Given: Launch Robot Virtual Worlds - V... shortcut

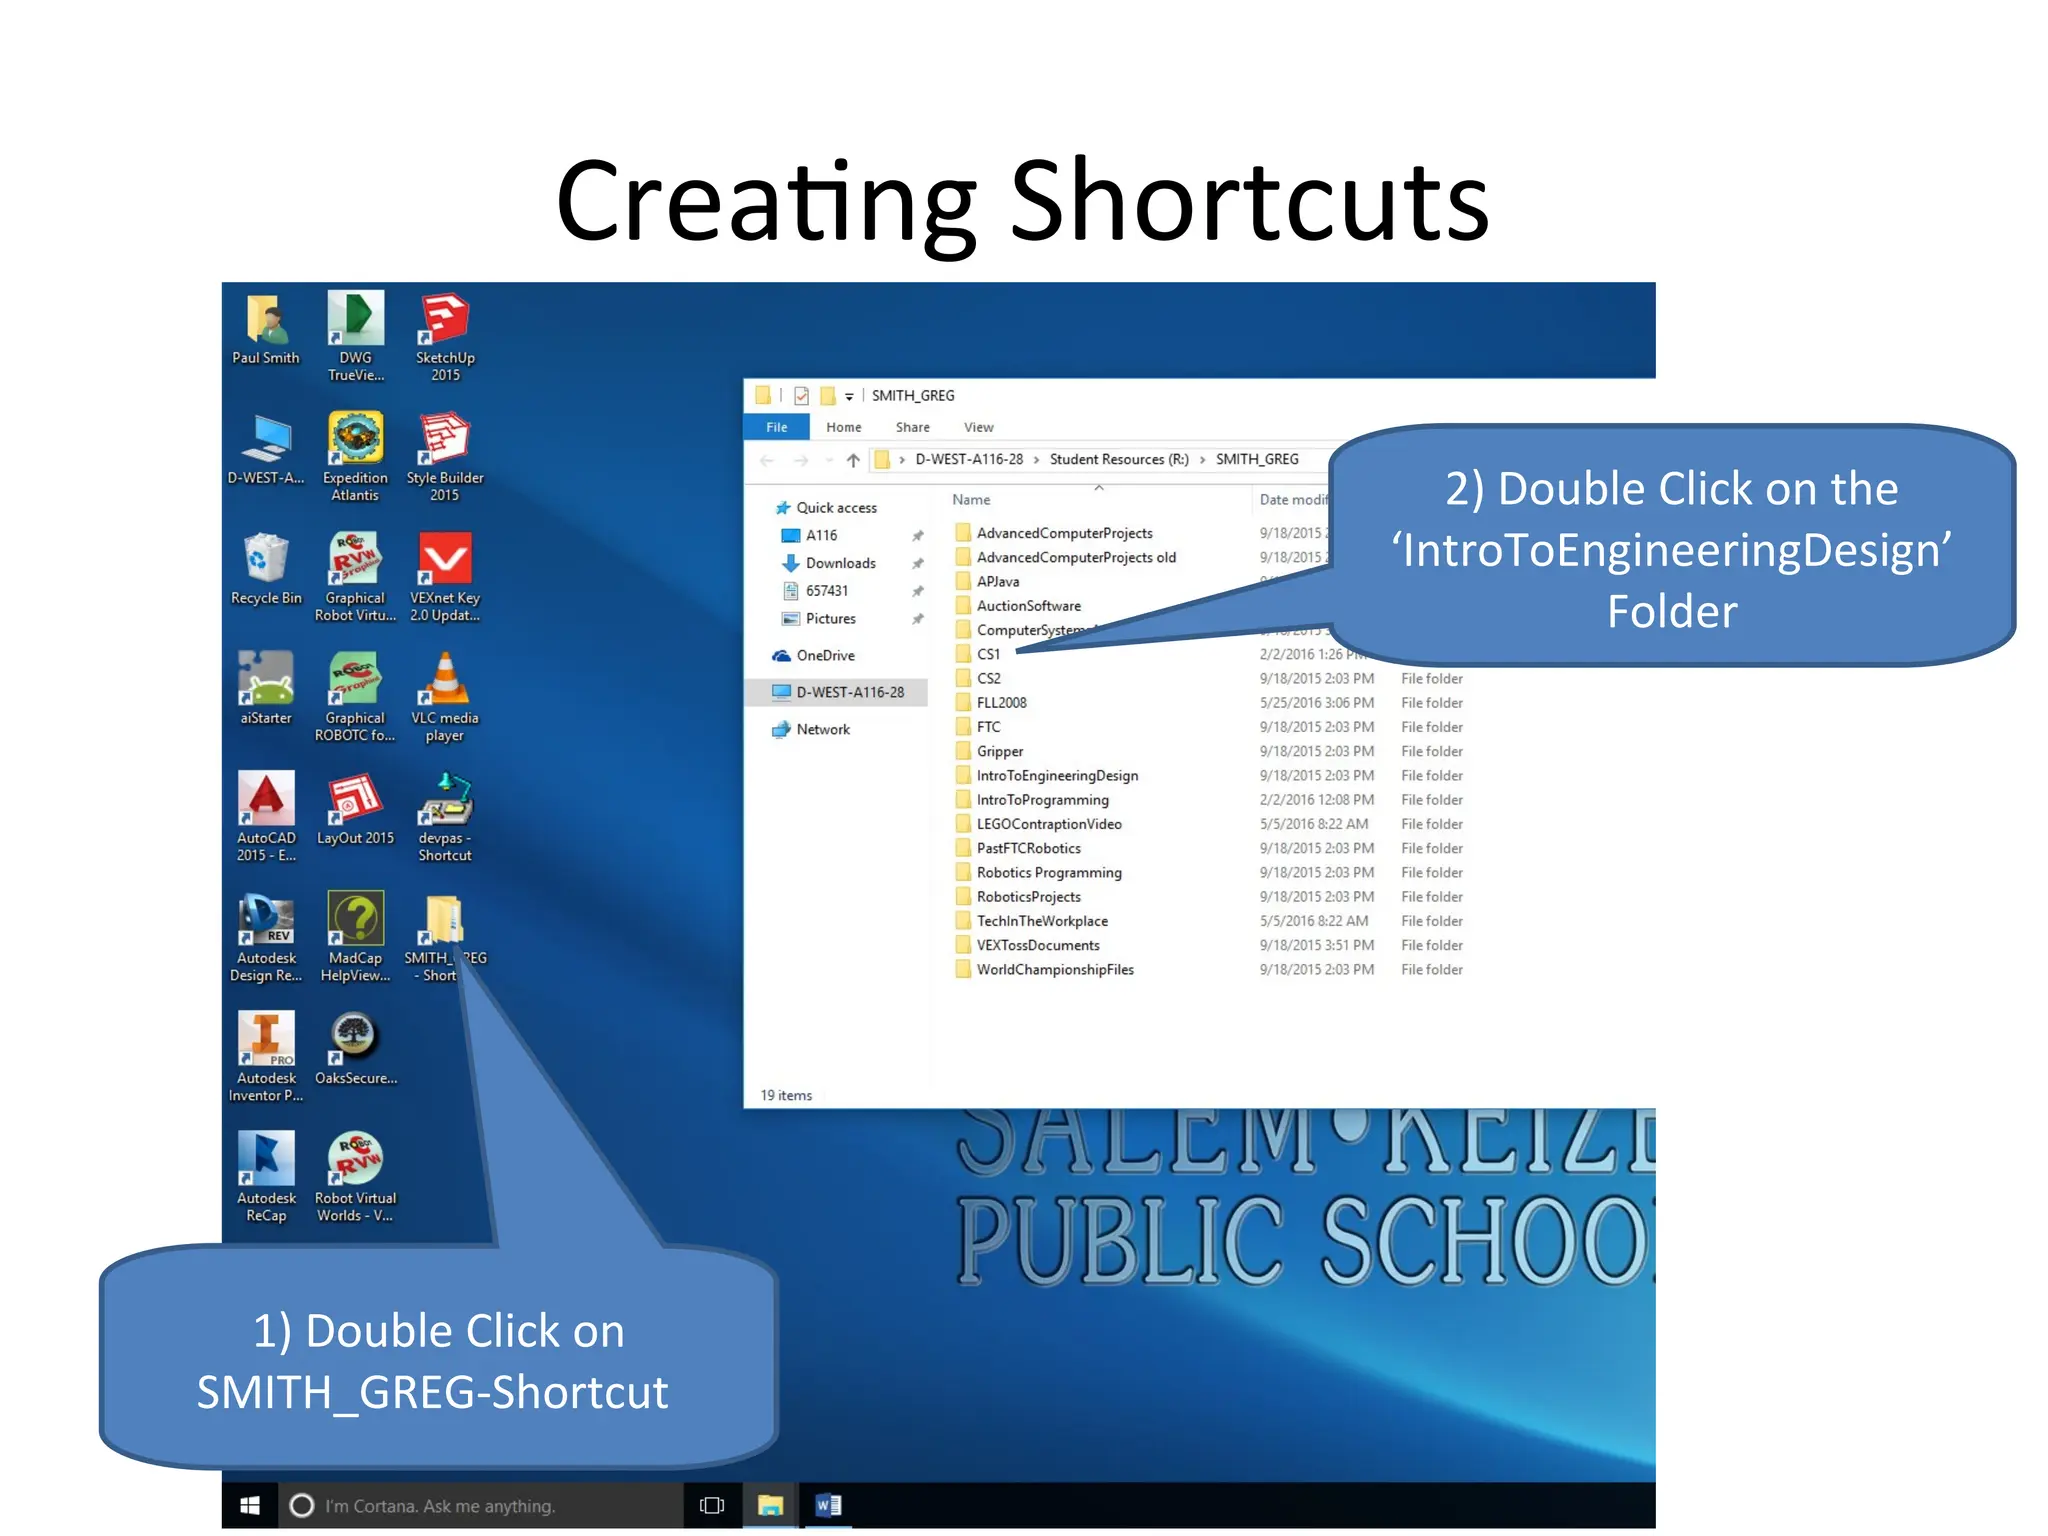Looking at the screenshot, I should (x=355, y=1176).
